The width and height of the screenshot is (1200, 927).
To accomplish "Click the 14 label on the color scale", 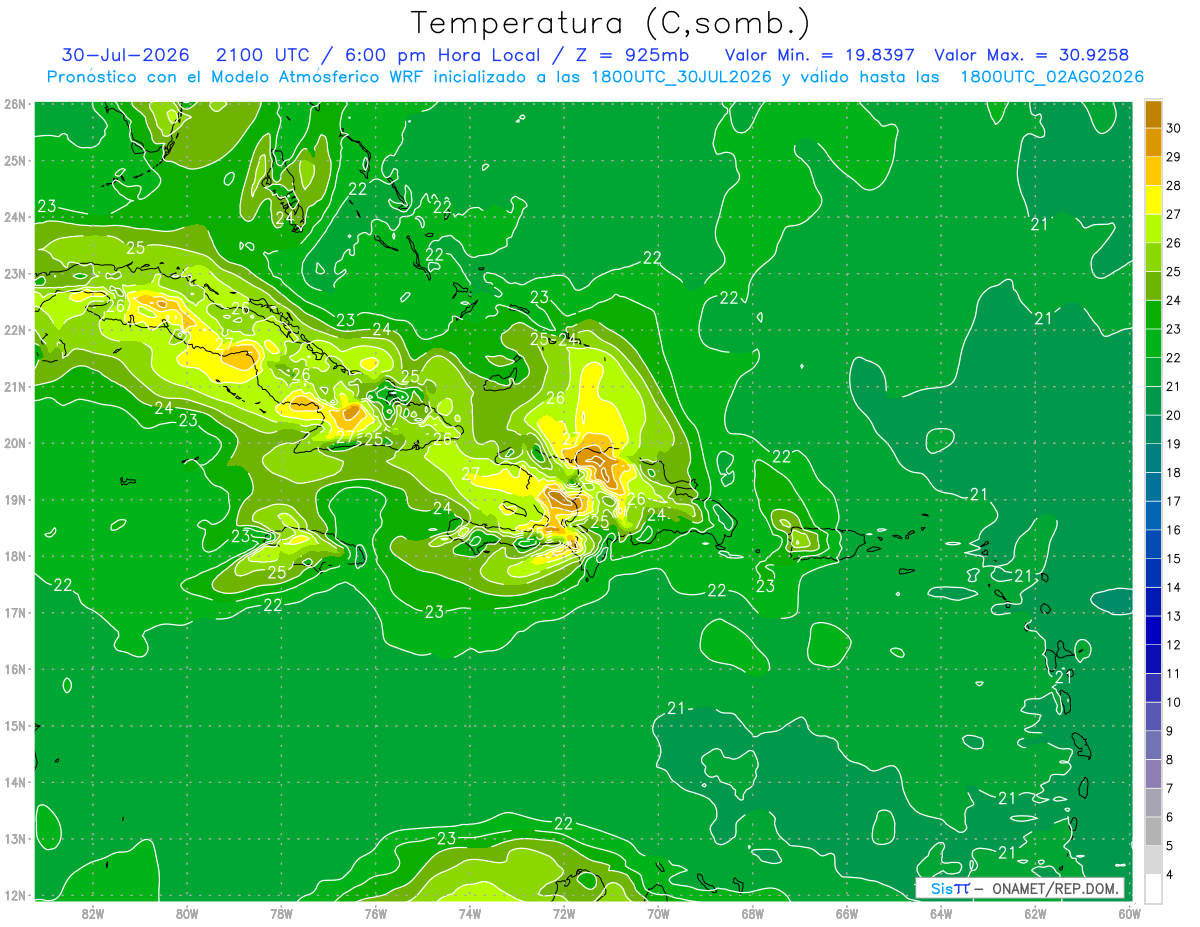I will (x=1173, y=587).
